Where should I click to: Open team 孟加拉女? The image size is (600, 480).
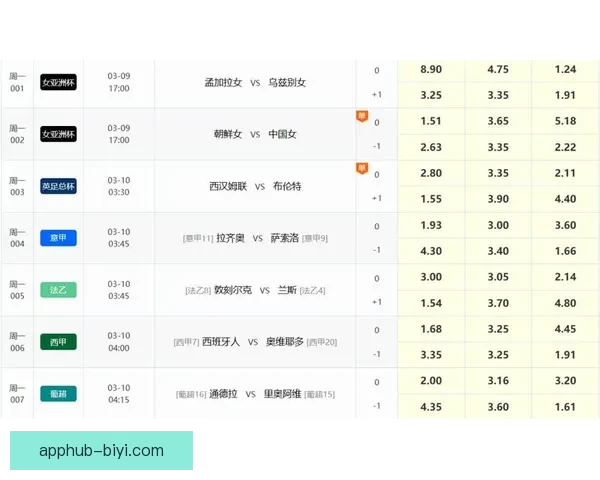(x=223, y=82)
